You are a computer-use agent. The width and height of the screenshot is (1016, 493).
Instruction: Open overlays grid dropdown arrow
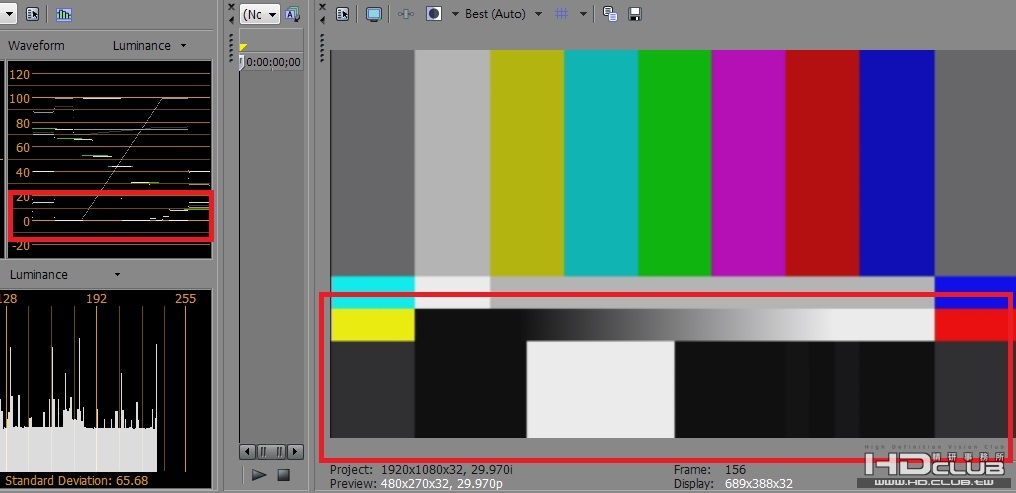point(583,14)
